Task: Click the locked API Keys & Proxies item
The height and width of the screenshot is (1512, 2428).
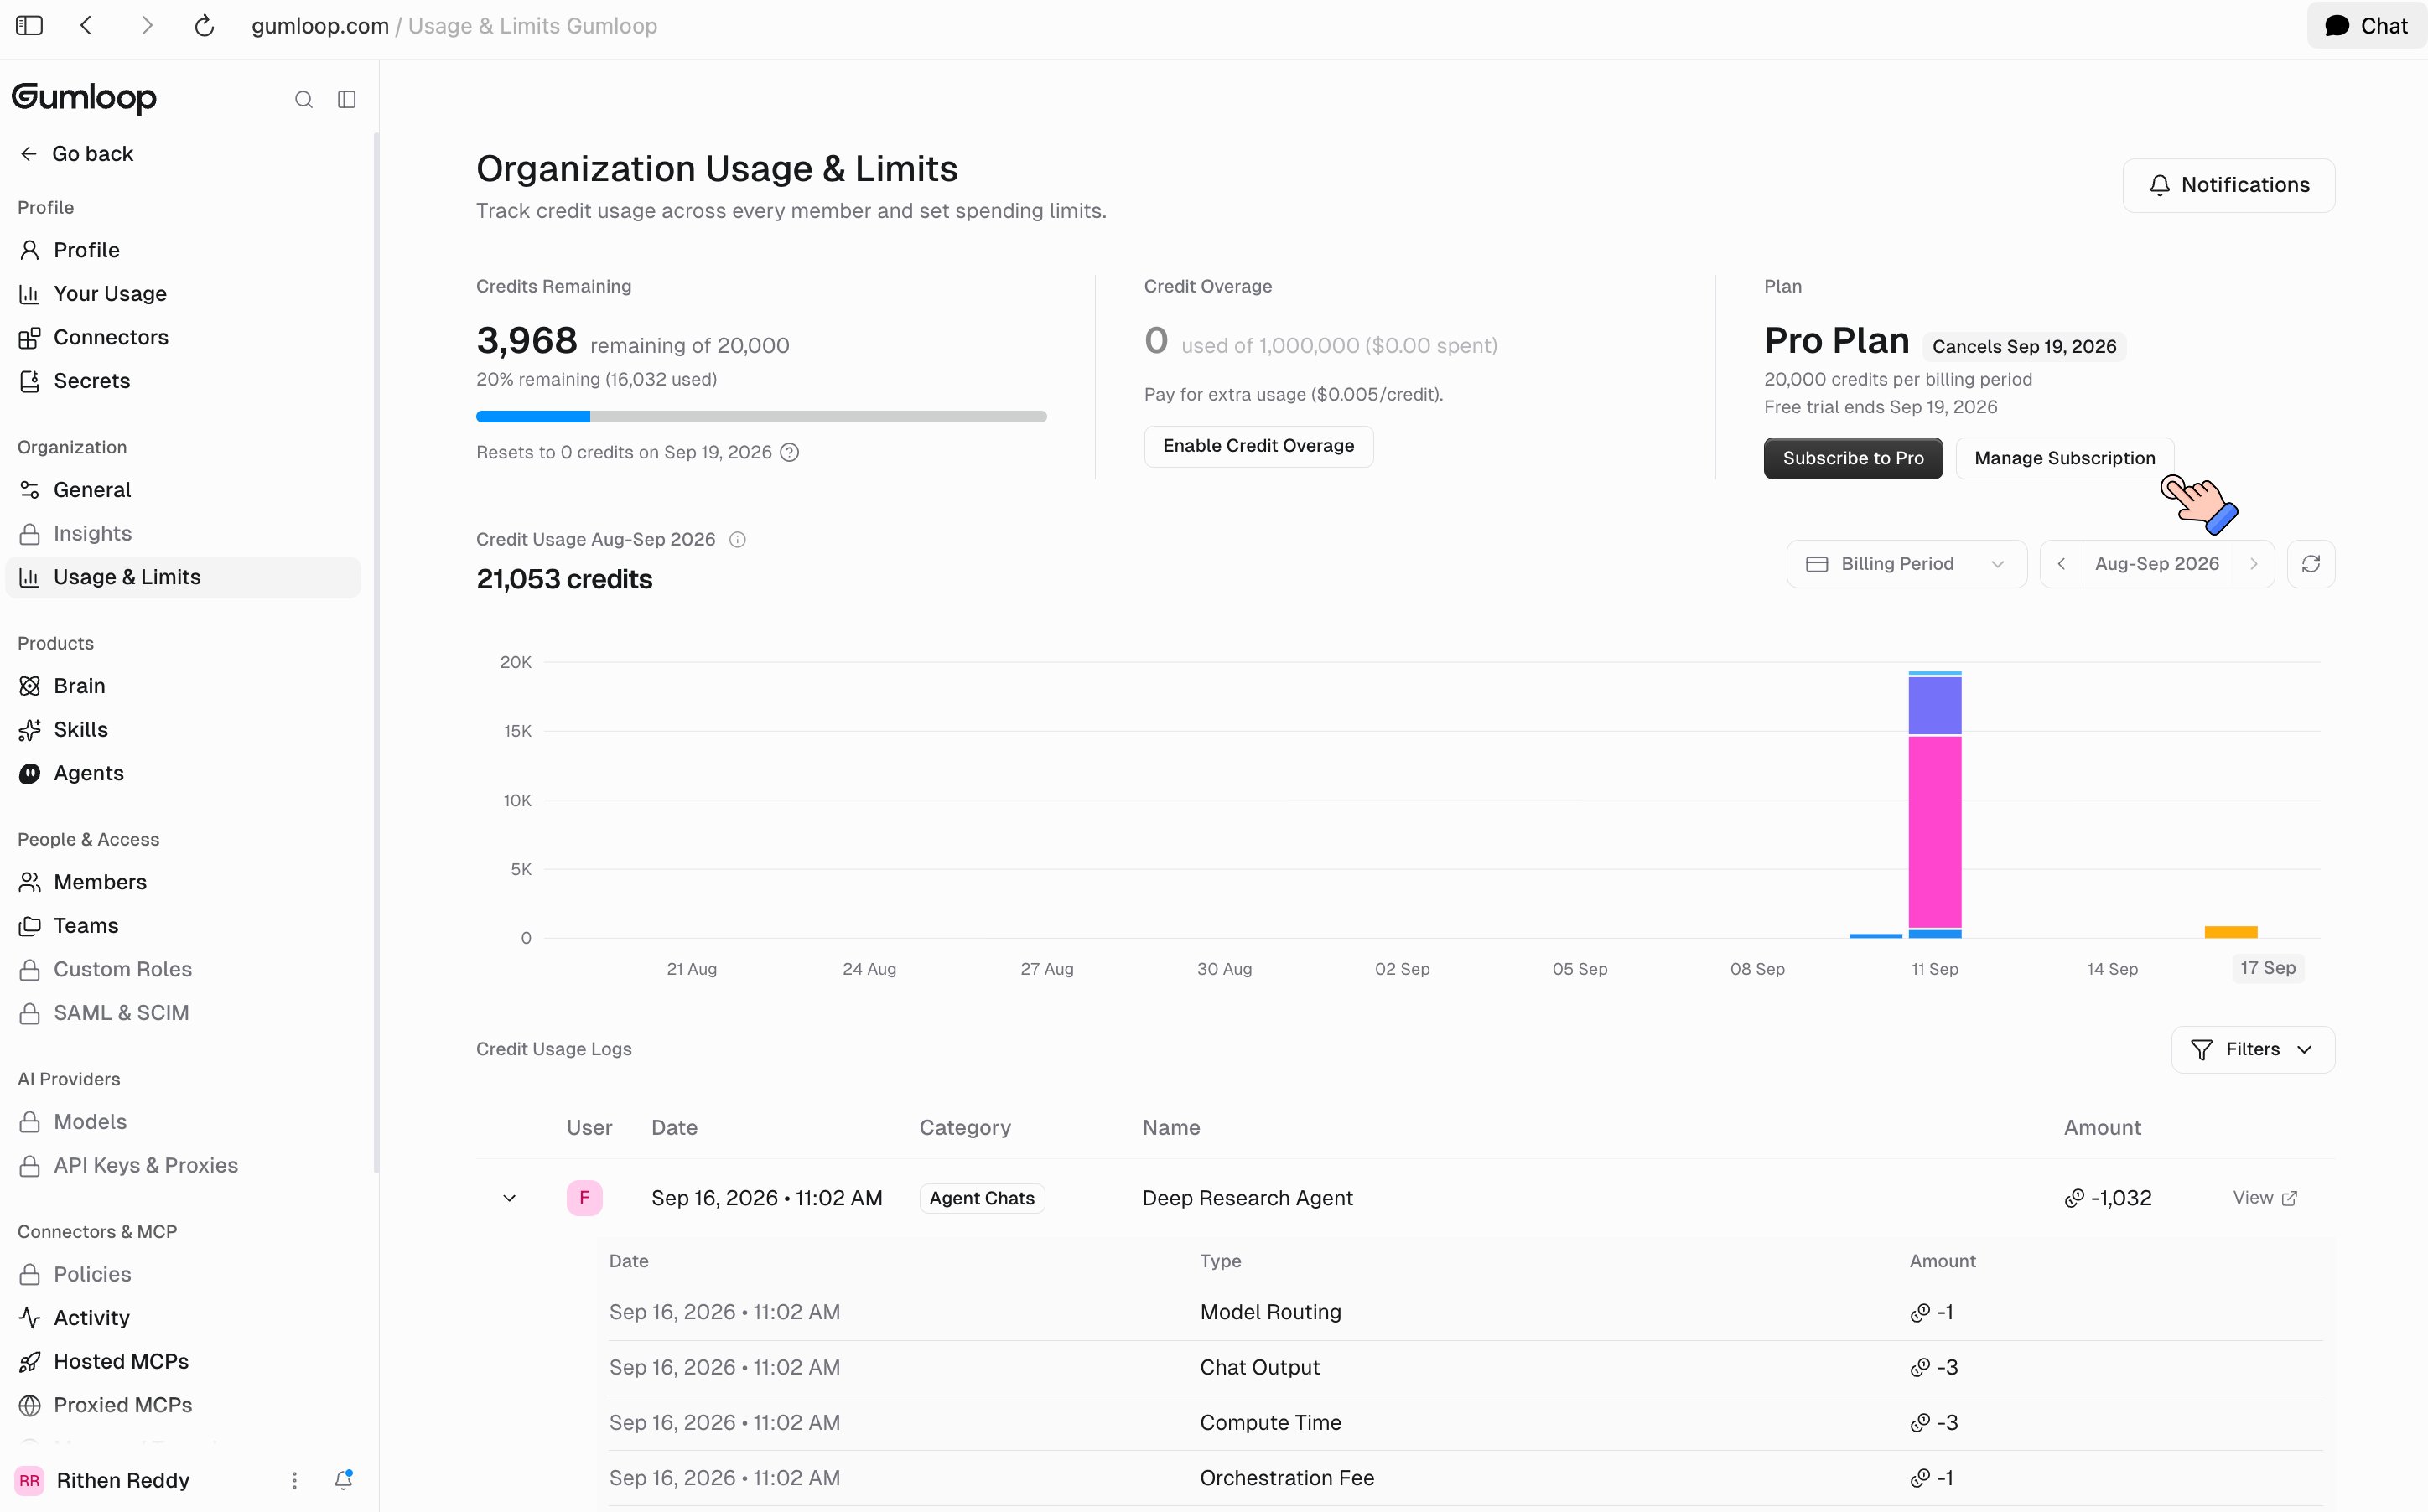Action: click(183, 1165)
